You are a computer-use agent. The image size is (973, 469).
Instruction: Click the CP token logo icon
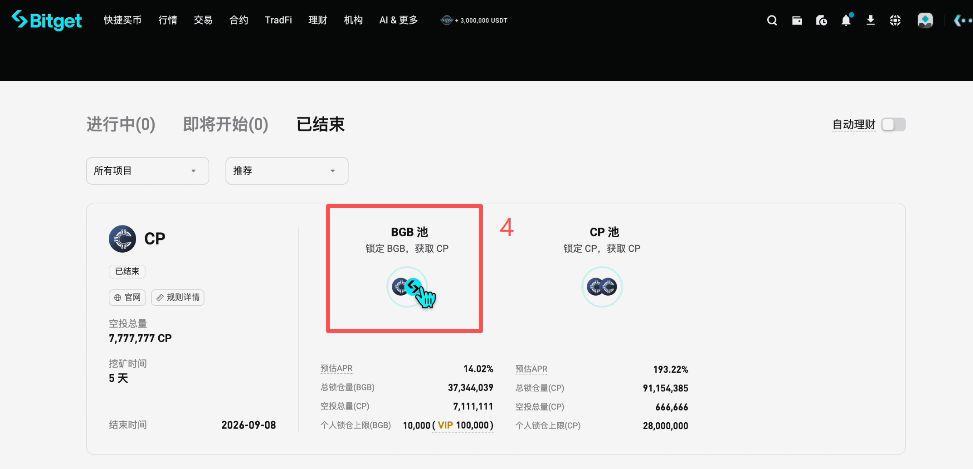point(122,239)
